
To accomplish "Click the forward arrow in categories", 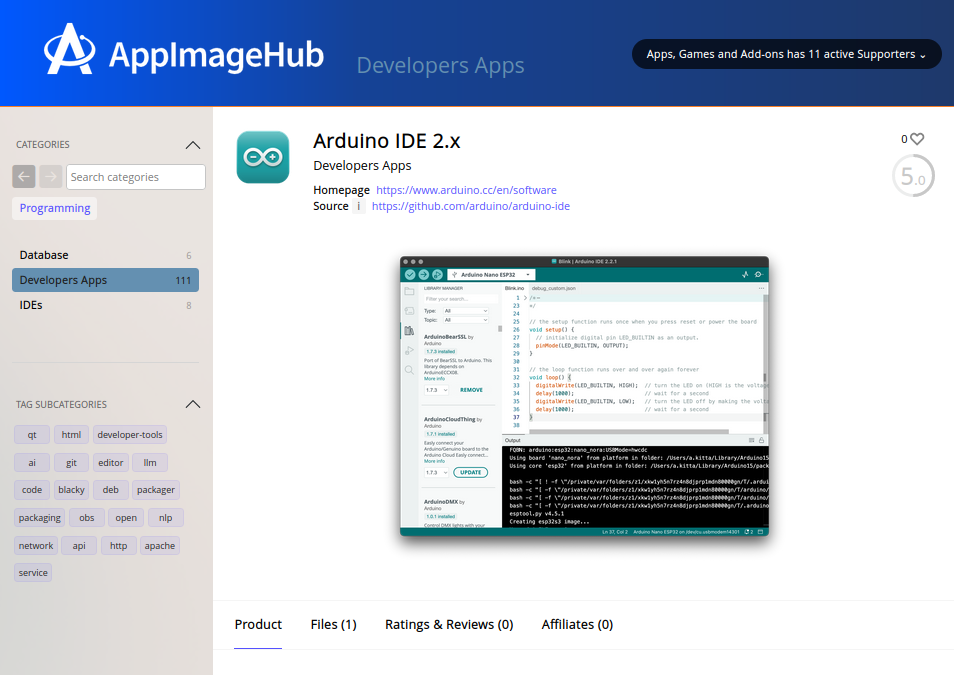I will pyautogui.click(x=50, y=177).
